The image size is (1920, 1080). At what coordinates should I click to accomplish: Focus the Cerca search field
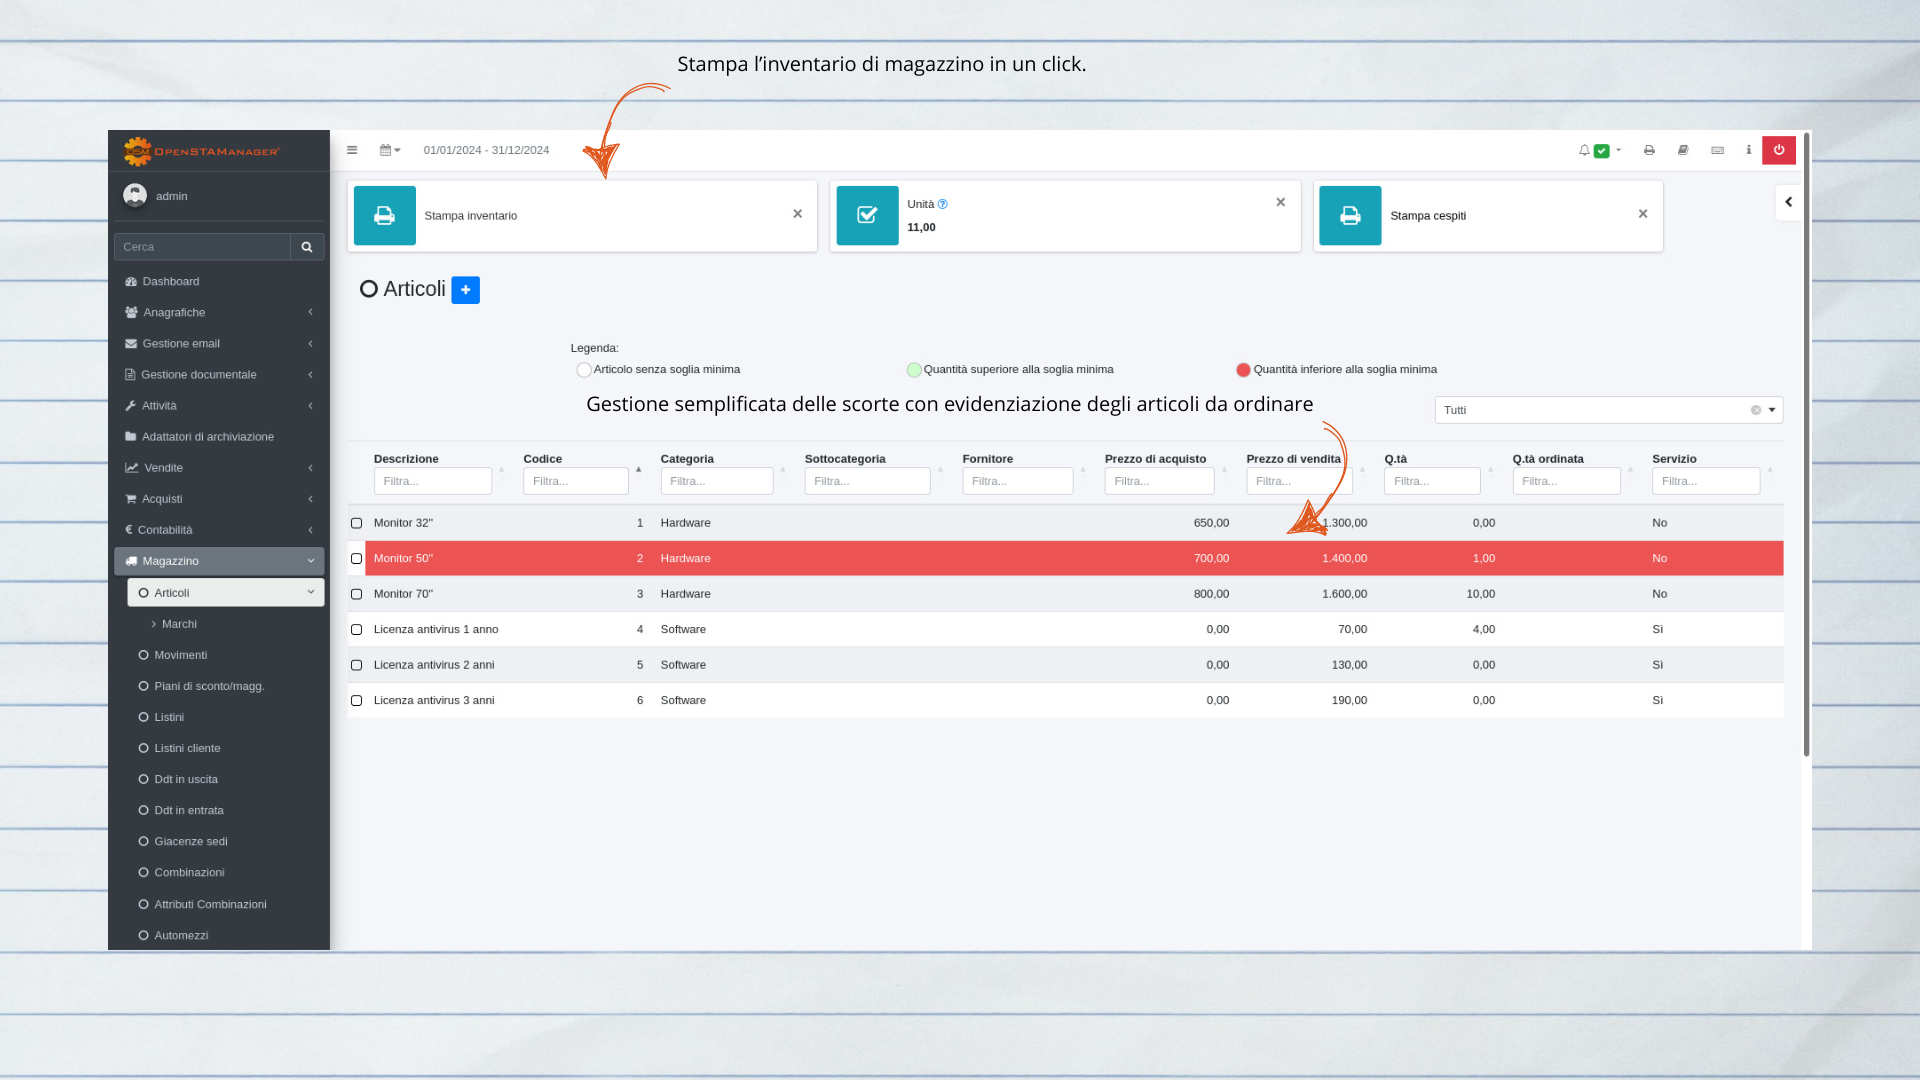click(202, 247)
